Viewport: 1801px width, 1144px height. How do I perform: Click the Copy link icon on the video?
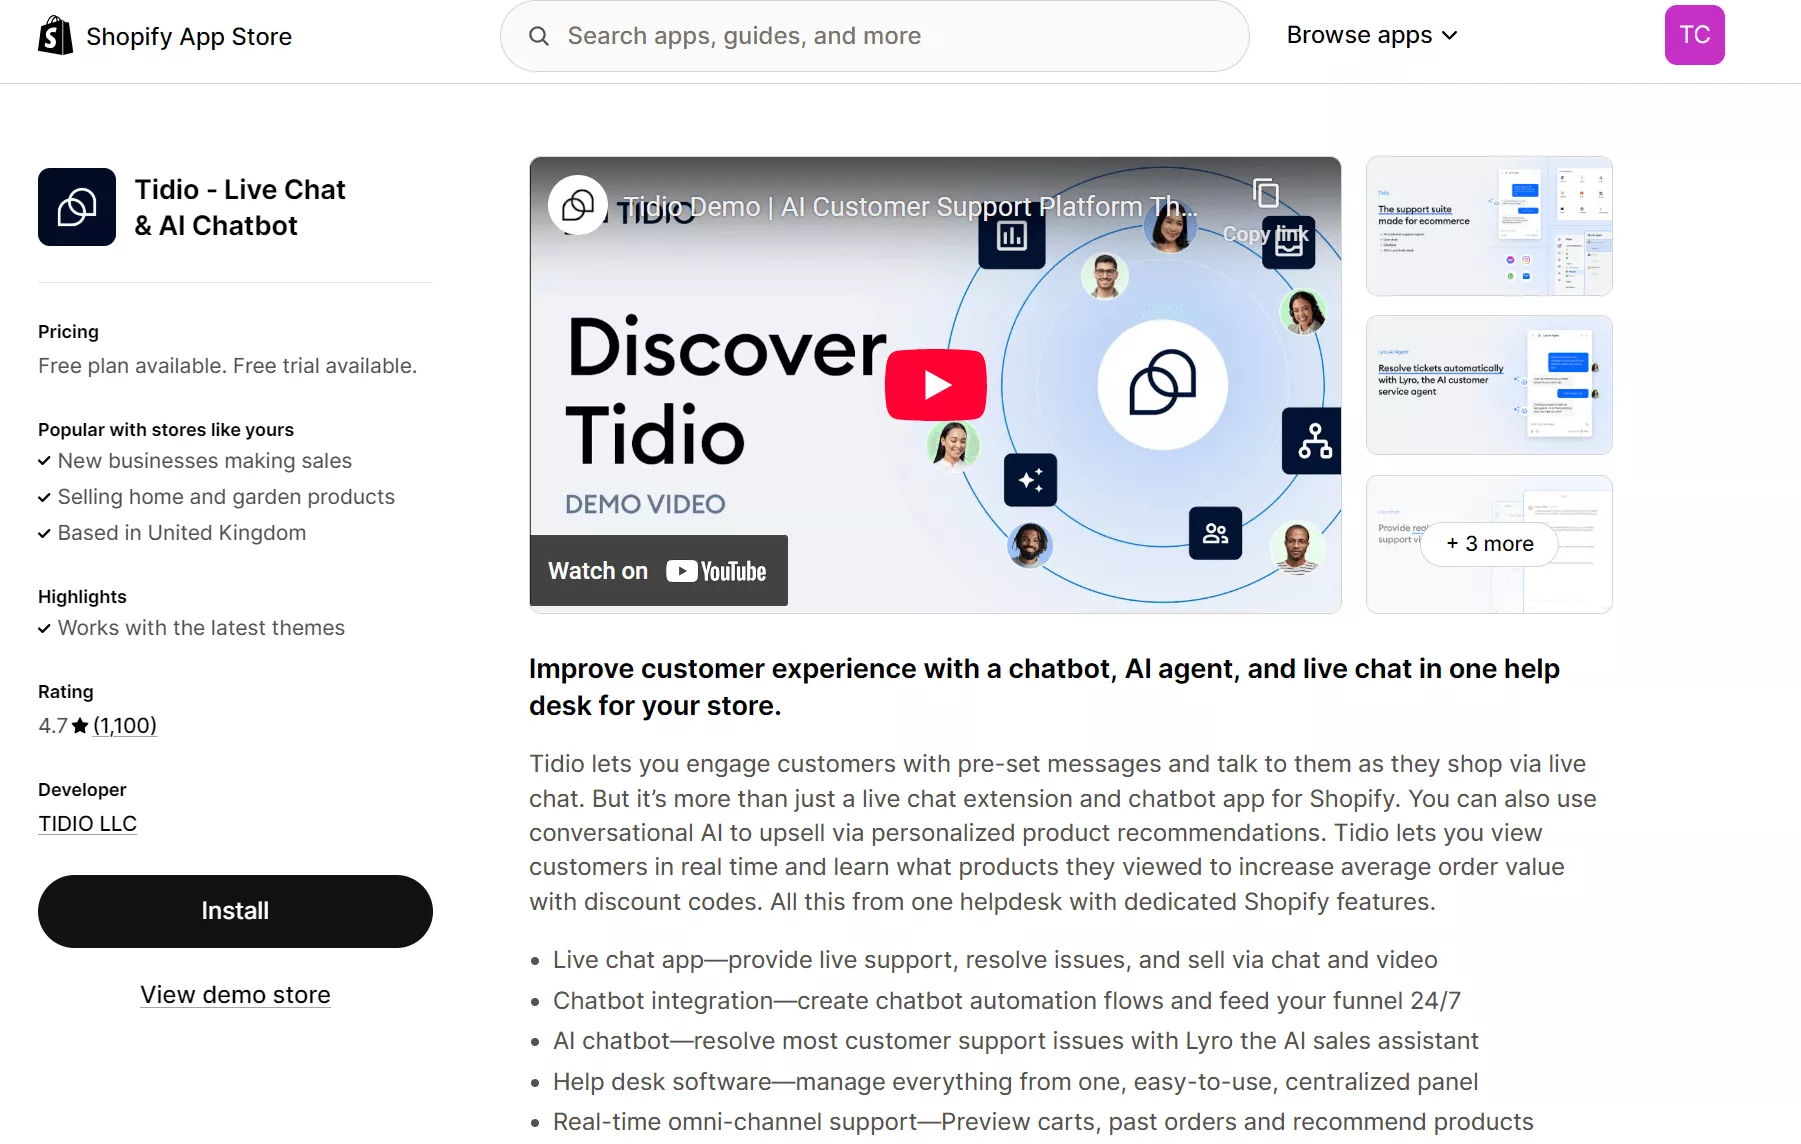coord(1266,193)
